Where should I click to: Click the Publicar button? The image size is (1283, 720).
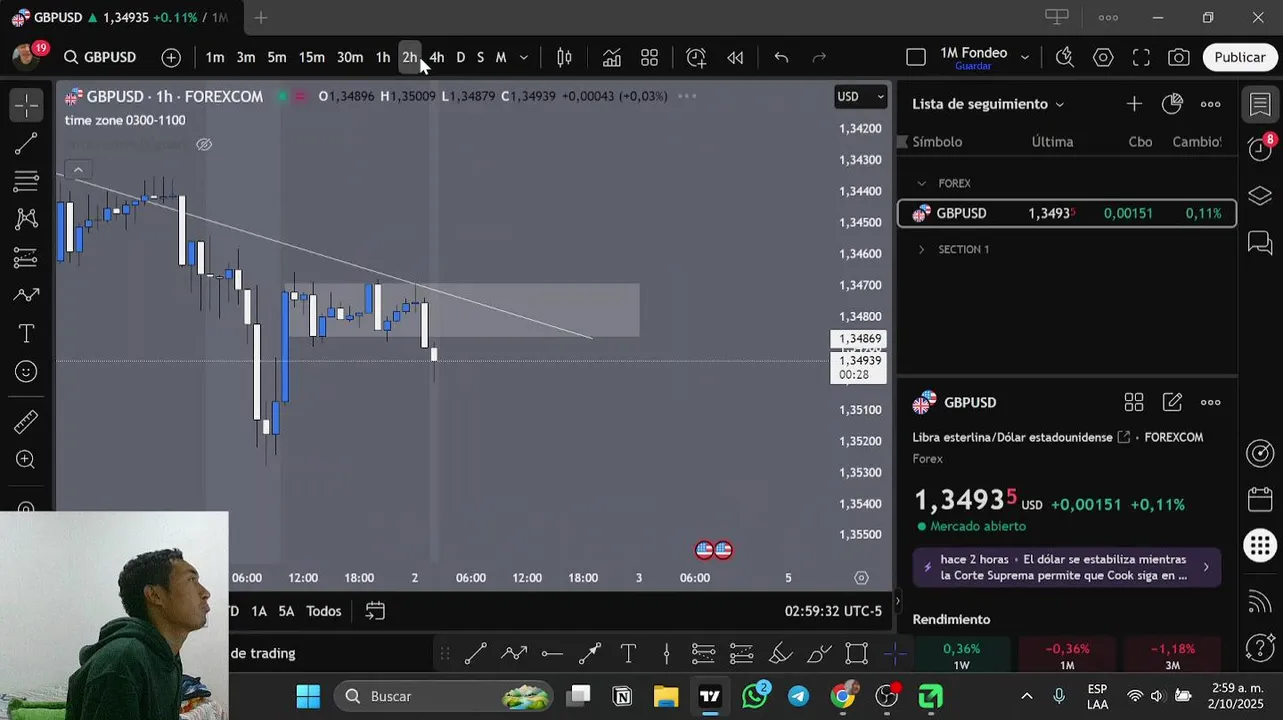click(1240, 58)
